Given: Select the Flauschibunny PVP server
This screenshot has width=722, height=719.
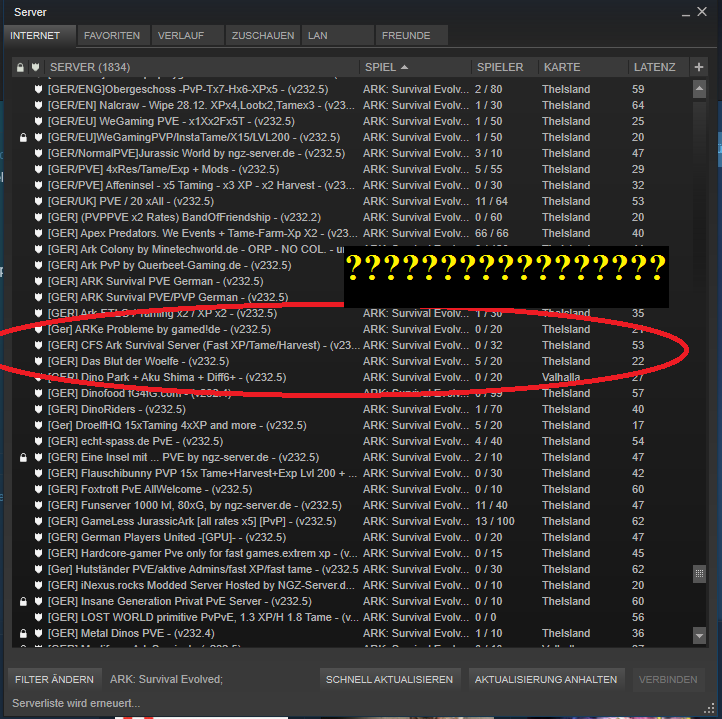Looking at the screenshot, I should tap(352, 473).
